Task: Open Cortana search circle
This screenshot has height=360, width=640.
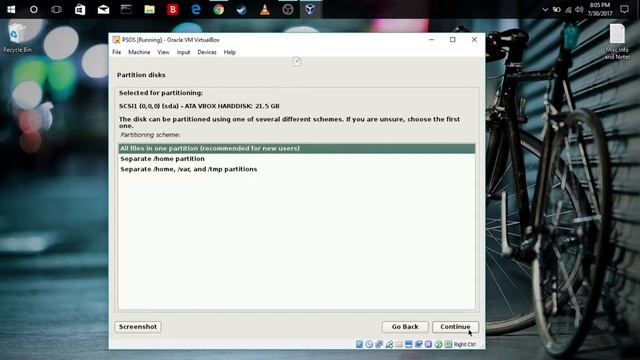Action: 33,9
